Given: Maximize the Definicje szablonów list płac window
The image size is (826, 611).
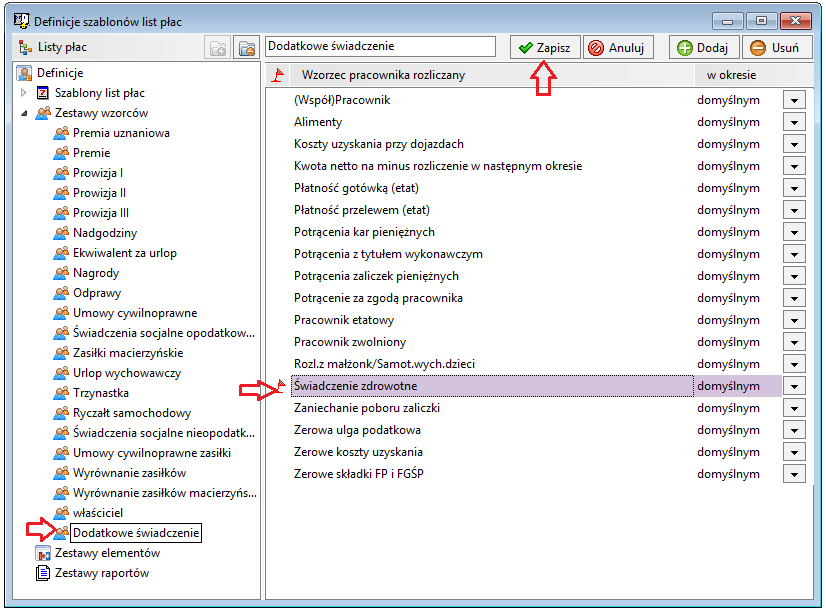Looking at the screenshot, I should tap(761, 21).
